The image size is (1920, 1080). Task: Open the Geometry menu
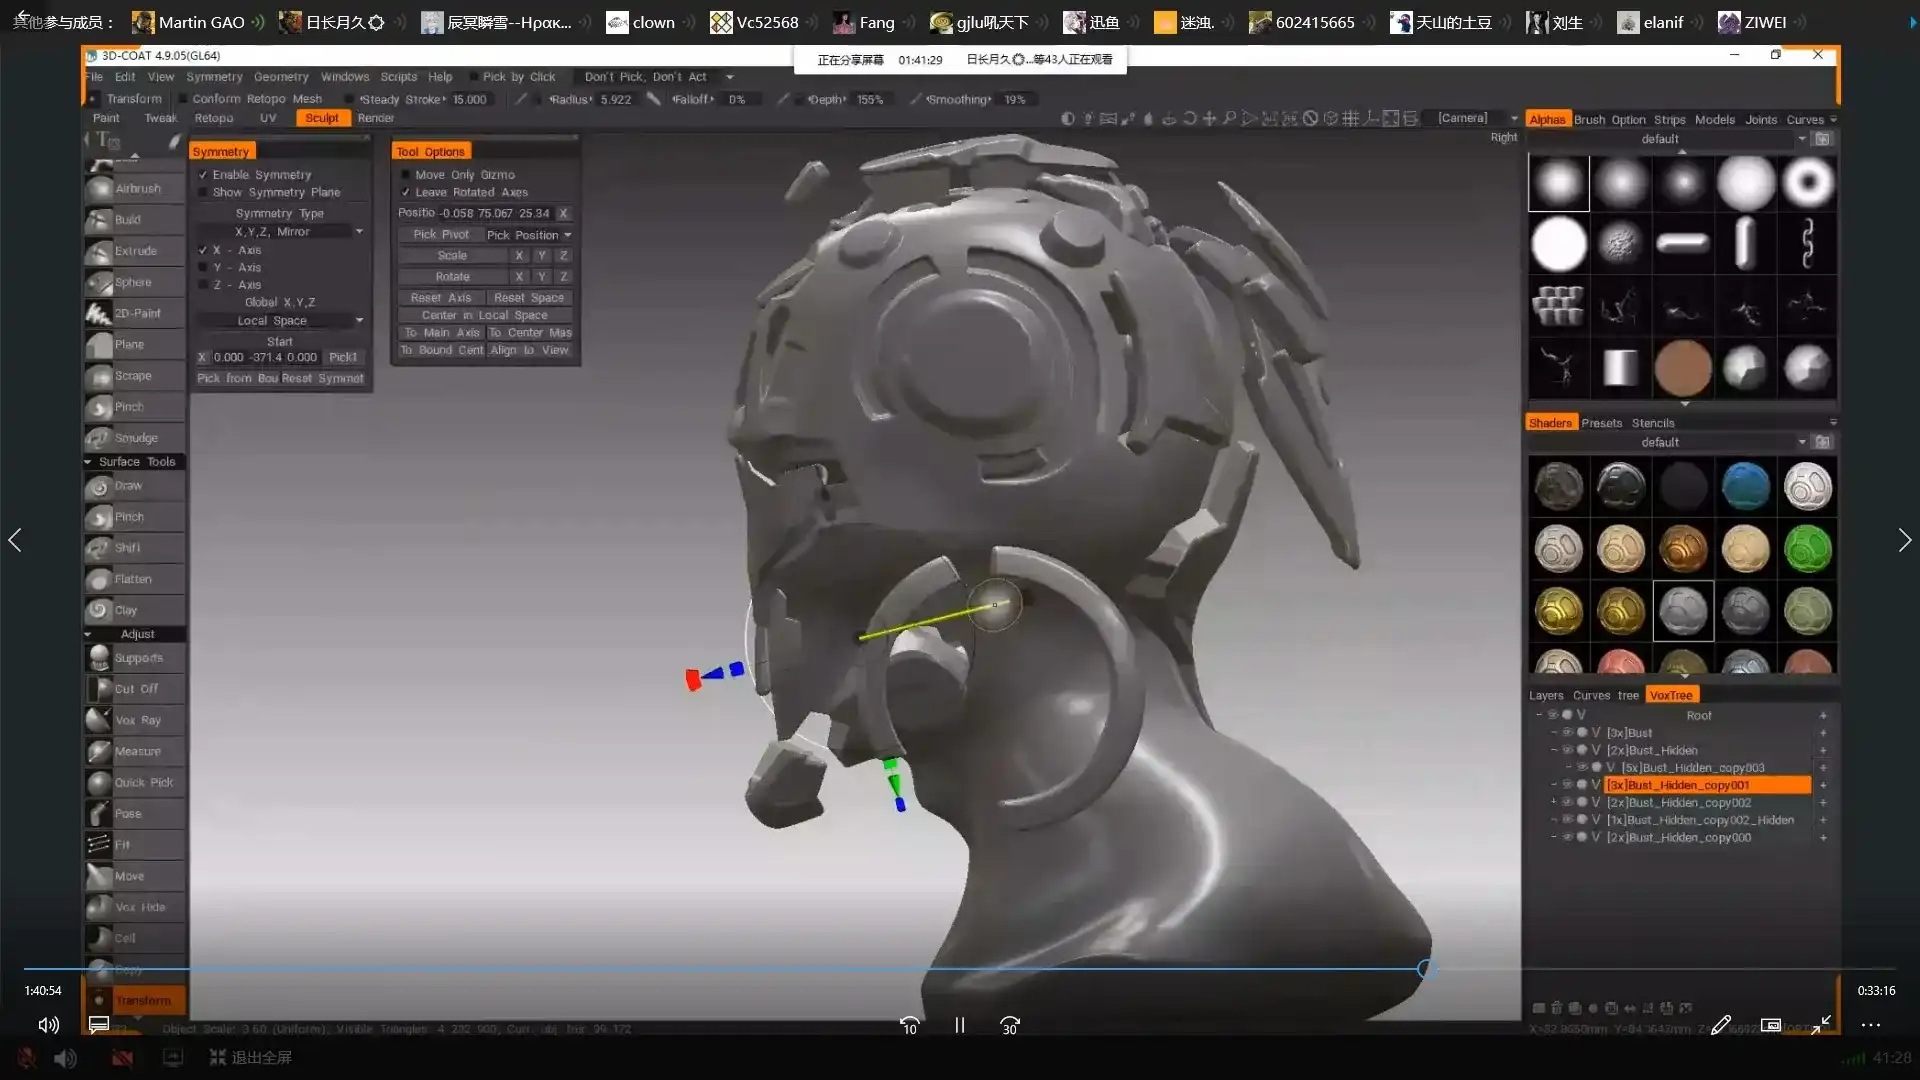tap(280, 77)
